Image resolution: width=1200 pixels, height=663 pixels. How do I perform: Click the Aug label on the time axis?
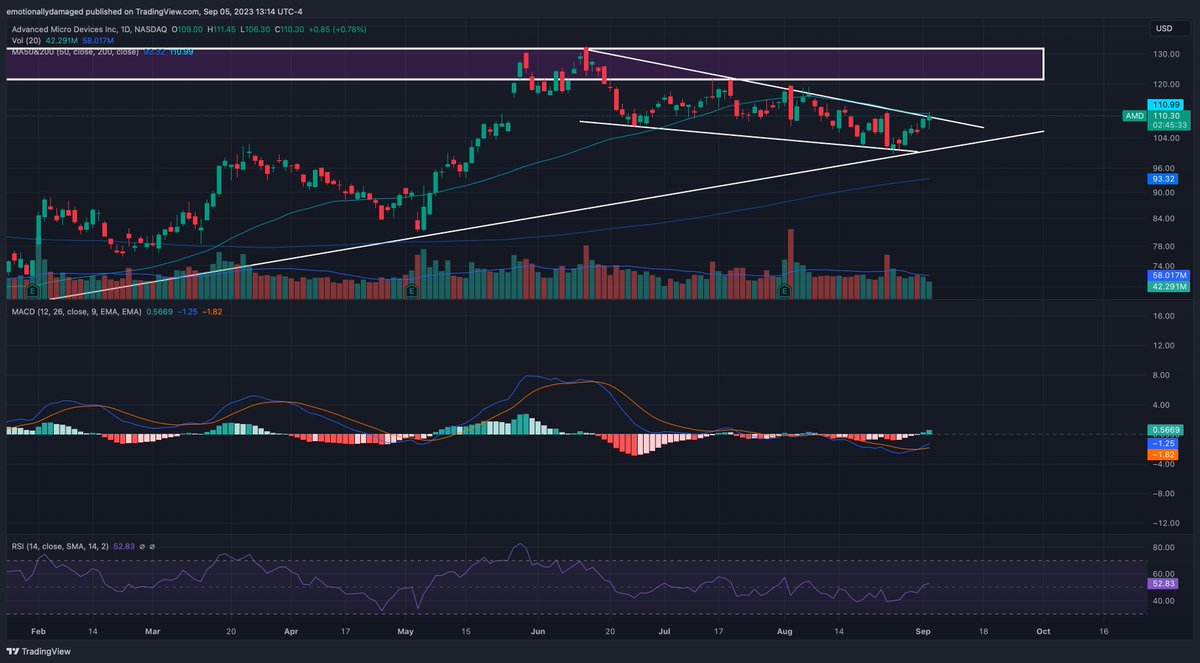tap(784, 631)
